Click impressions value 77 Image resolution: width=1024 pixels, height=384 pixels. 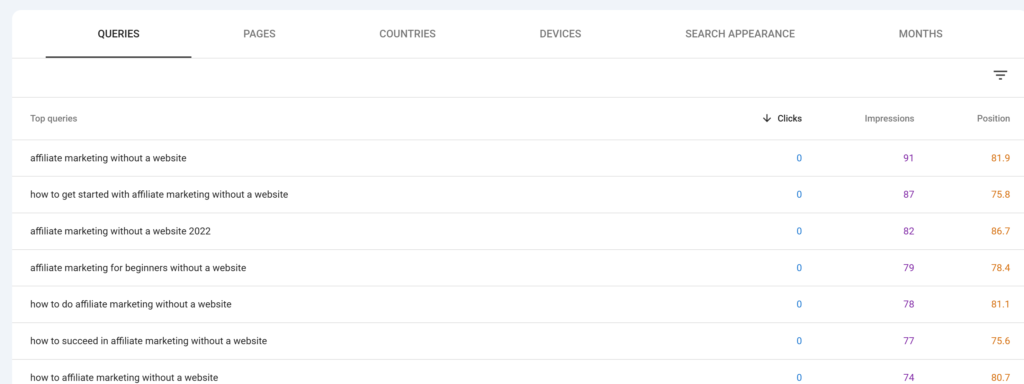(x=908, y=341)
